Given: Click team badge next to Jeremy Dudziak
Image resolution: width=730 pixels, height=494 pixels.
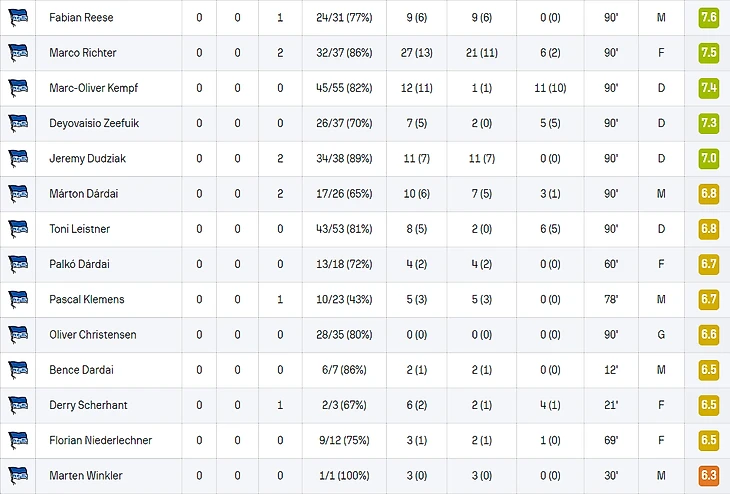Looking at the screenshot, I should tap(18, 158).
